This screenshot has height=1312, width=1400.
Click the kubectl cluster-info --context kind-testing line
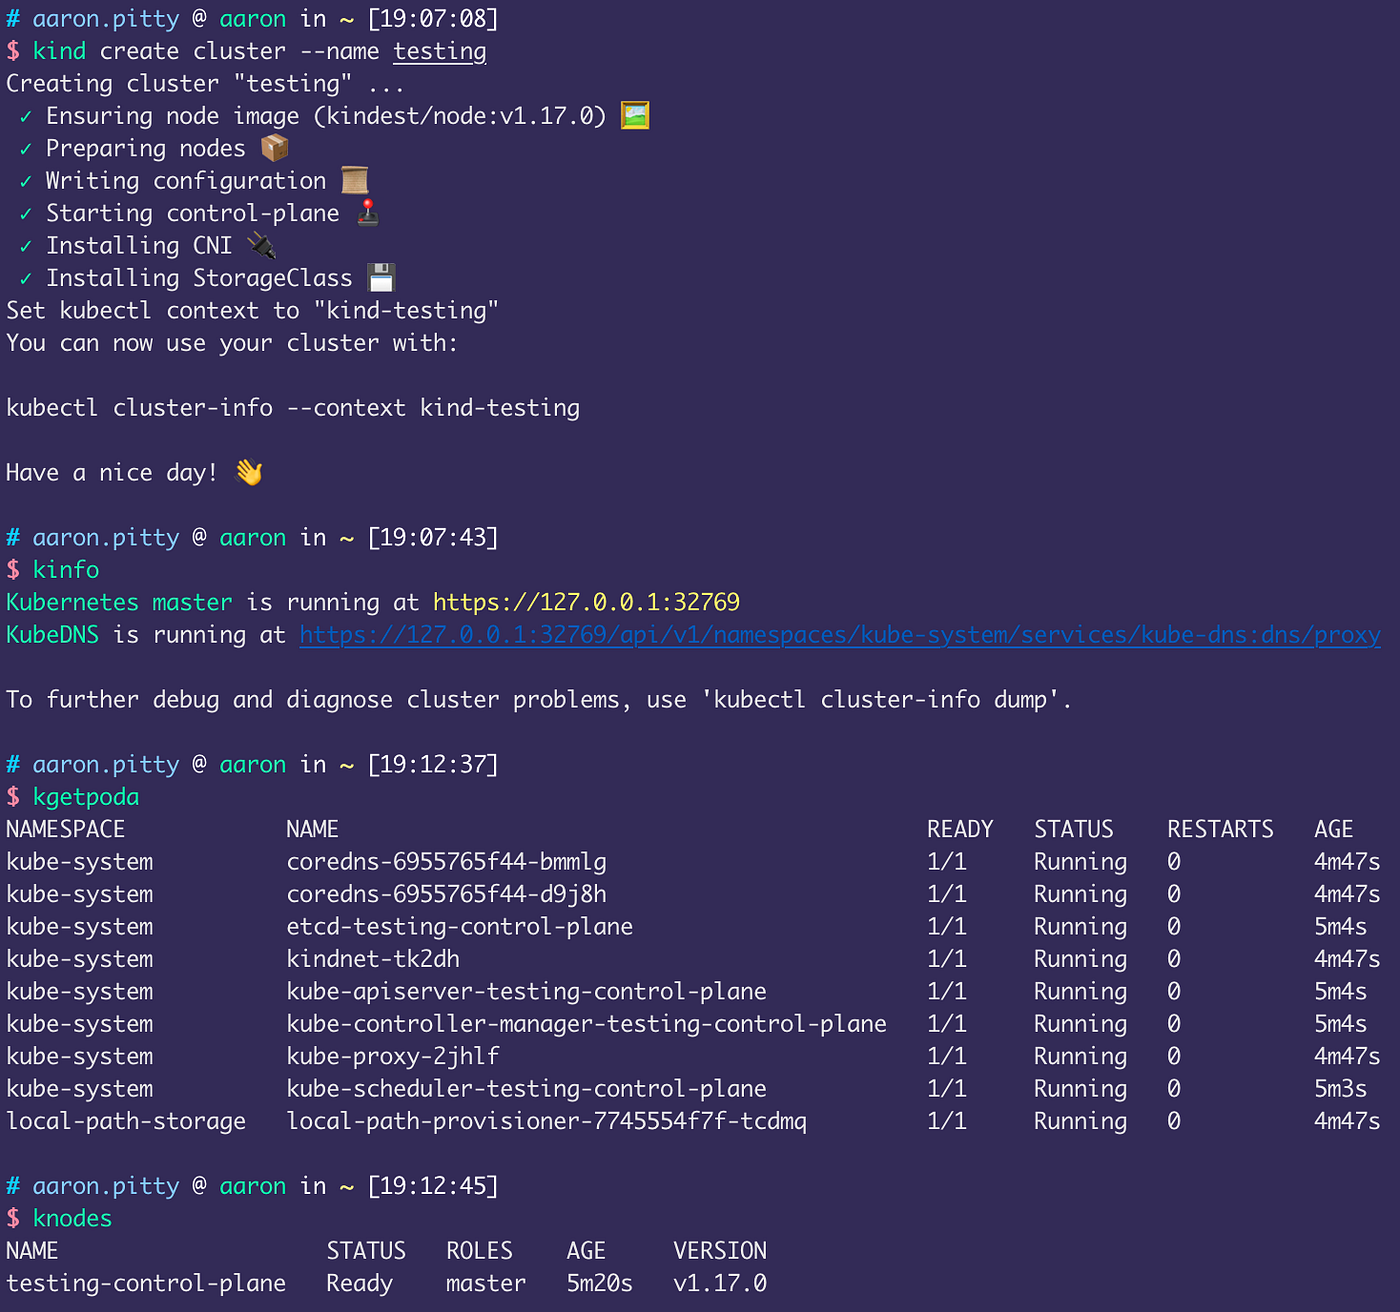(x=293, y=408)
